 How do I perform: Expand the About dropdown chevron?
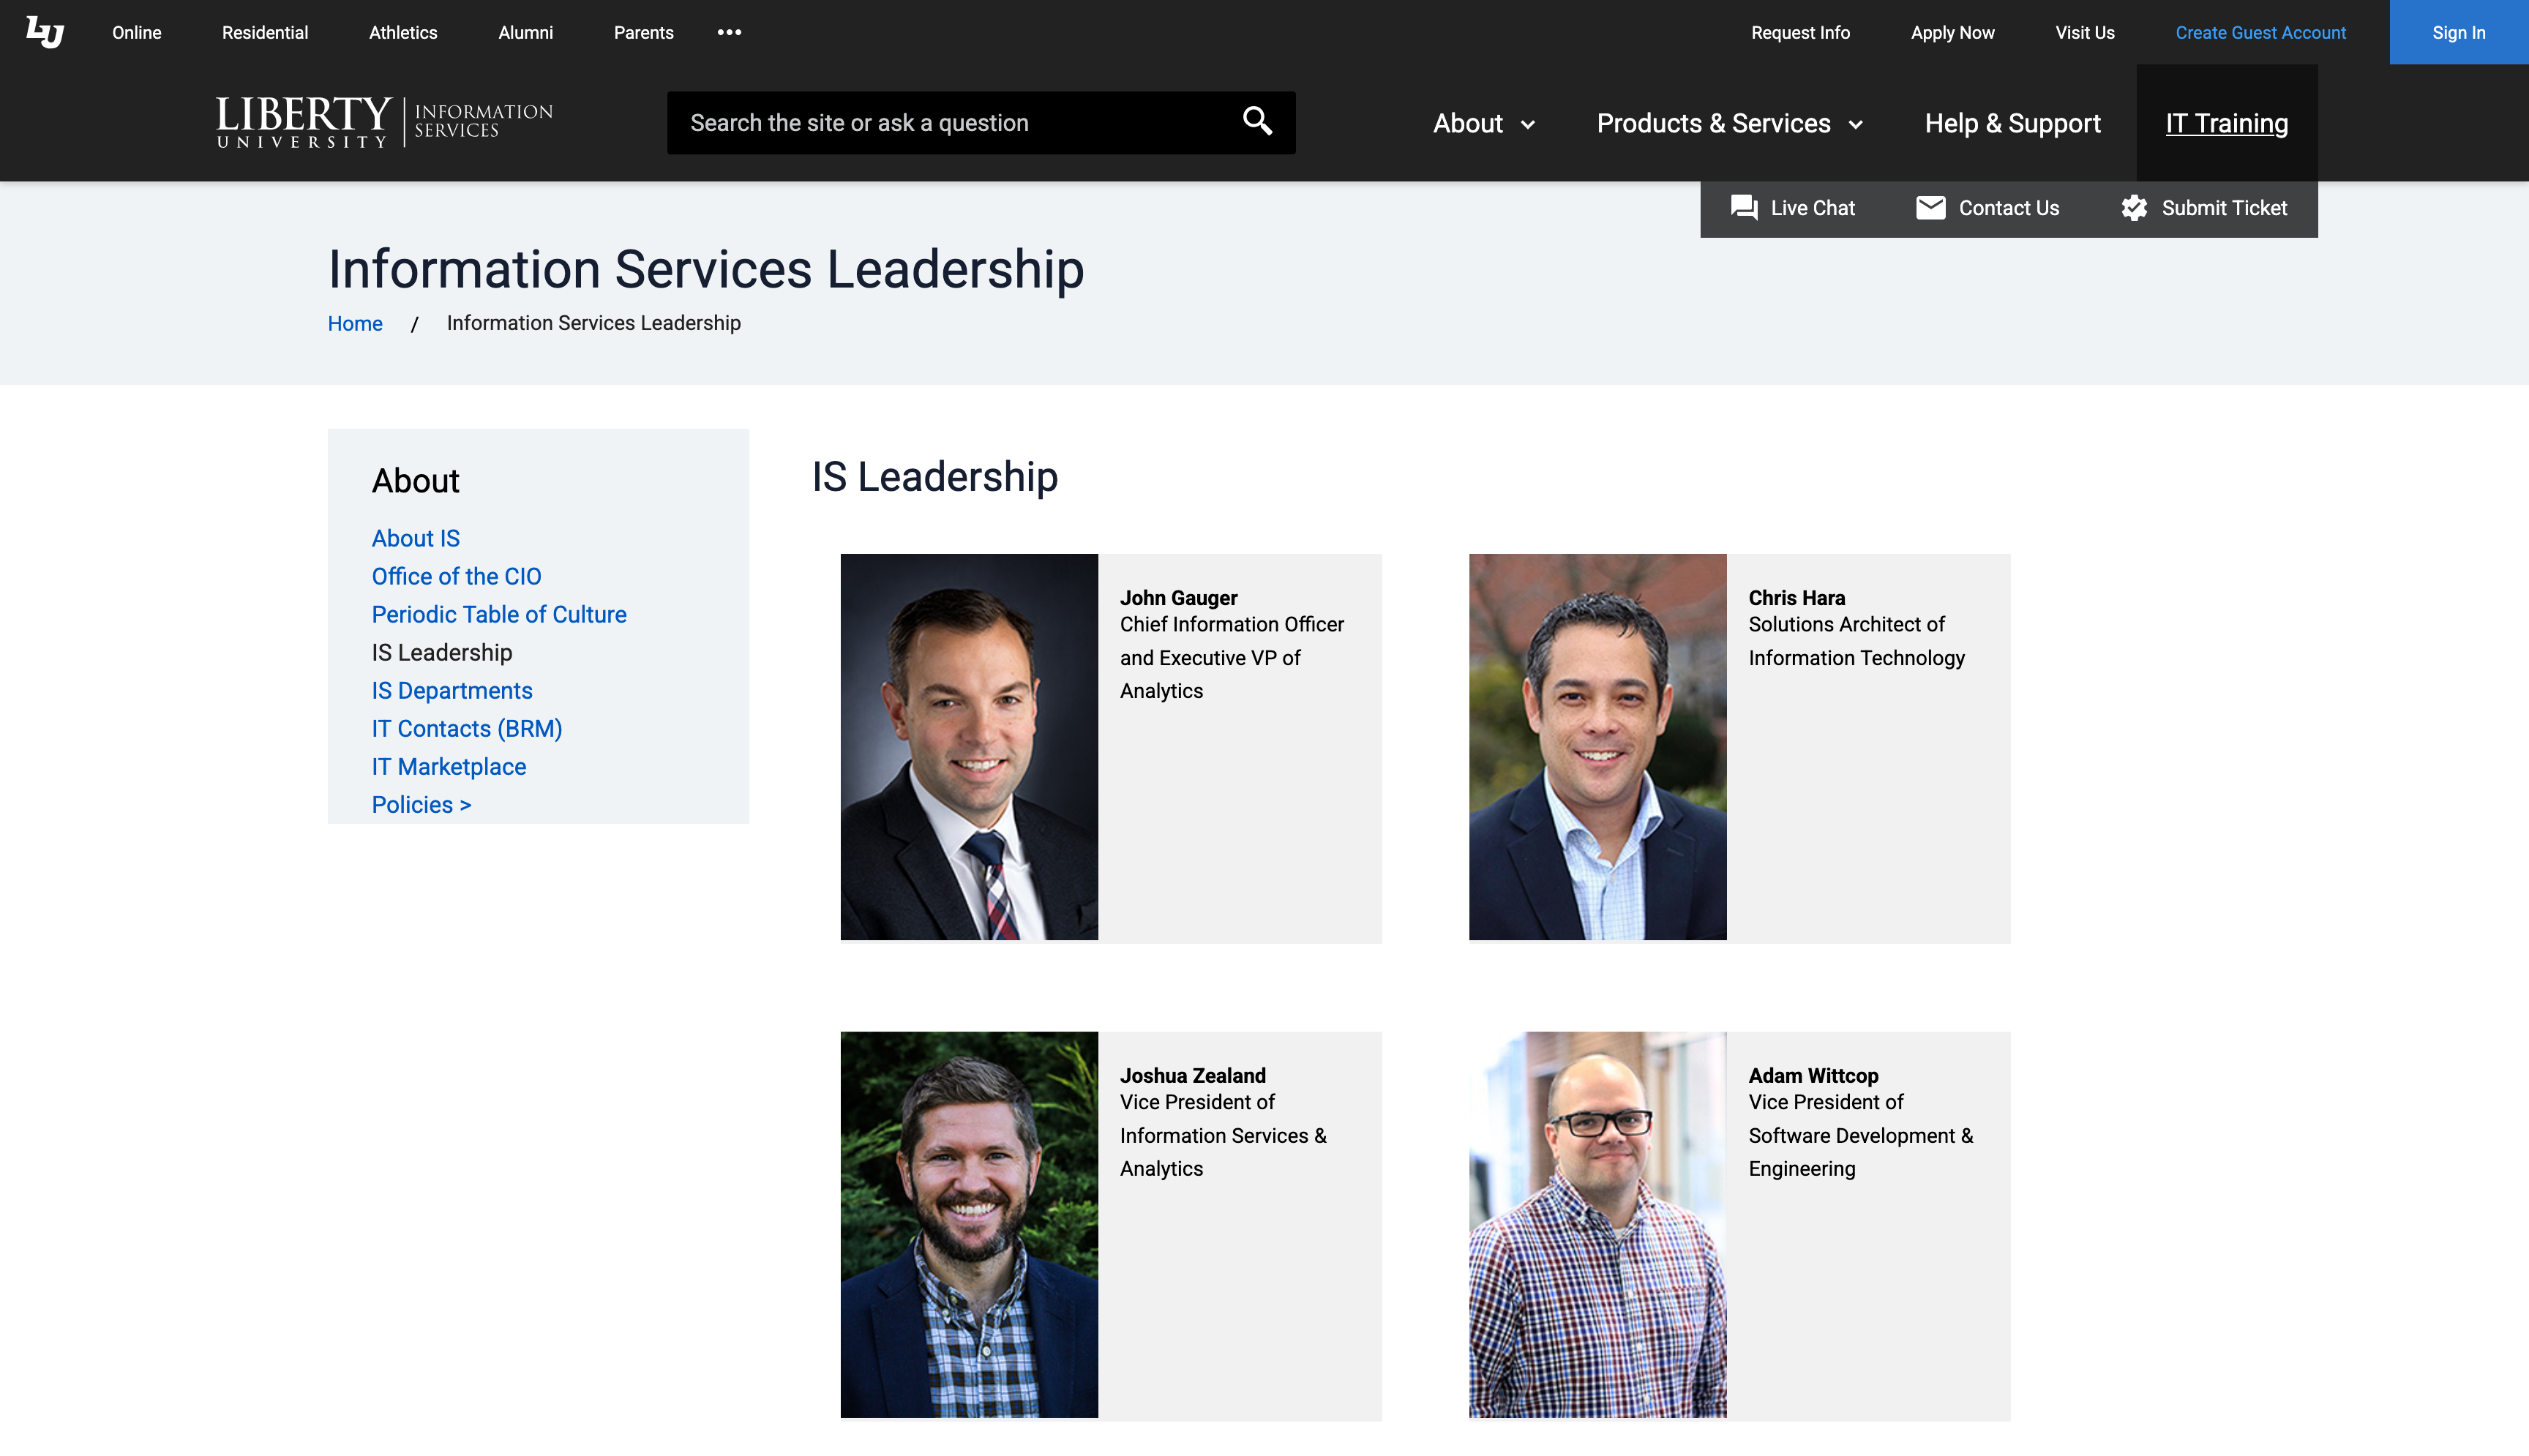click(x=1527, y=125)
